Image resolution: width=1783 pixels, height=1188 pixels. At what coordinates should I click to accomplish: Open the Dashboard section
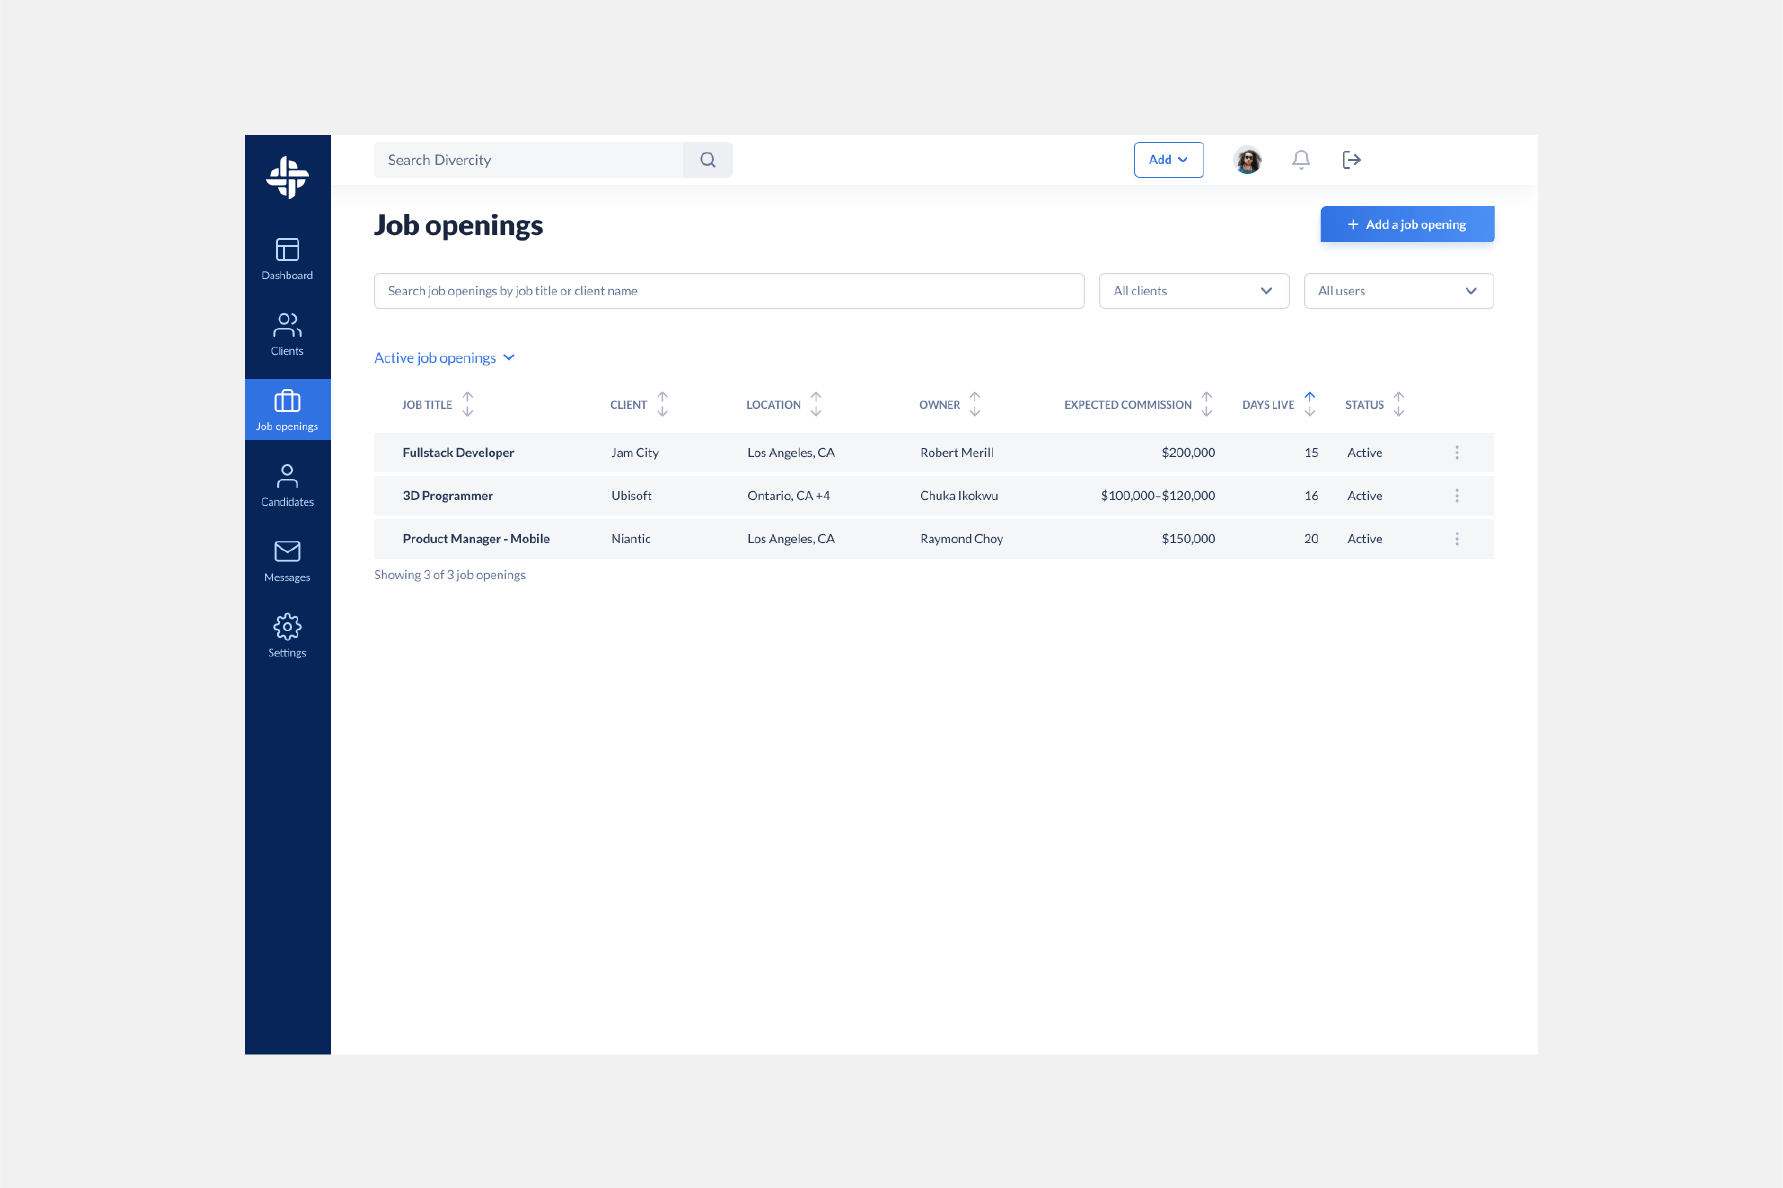pyautogui.click(x=287, y=258)
